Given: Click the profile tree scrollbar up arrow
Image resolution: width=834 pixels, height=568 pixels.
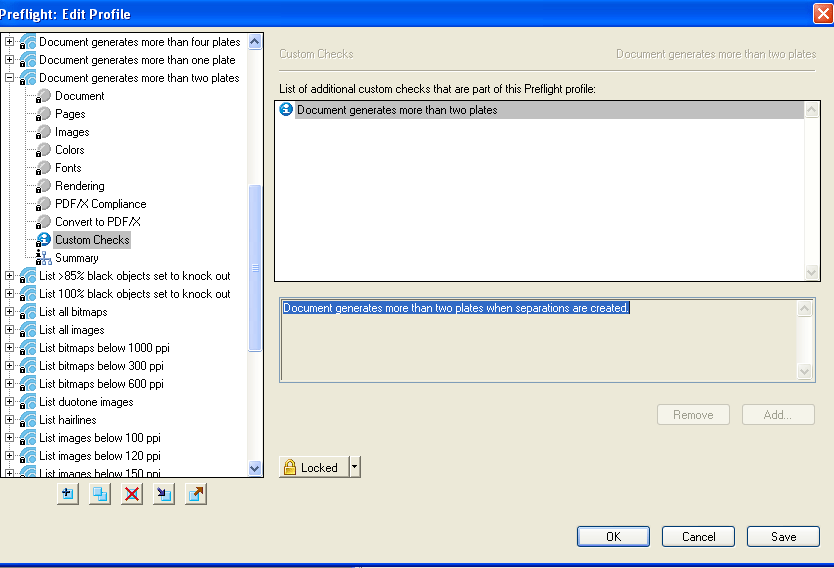Looking at the screenshot, I should 255,41.
